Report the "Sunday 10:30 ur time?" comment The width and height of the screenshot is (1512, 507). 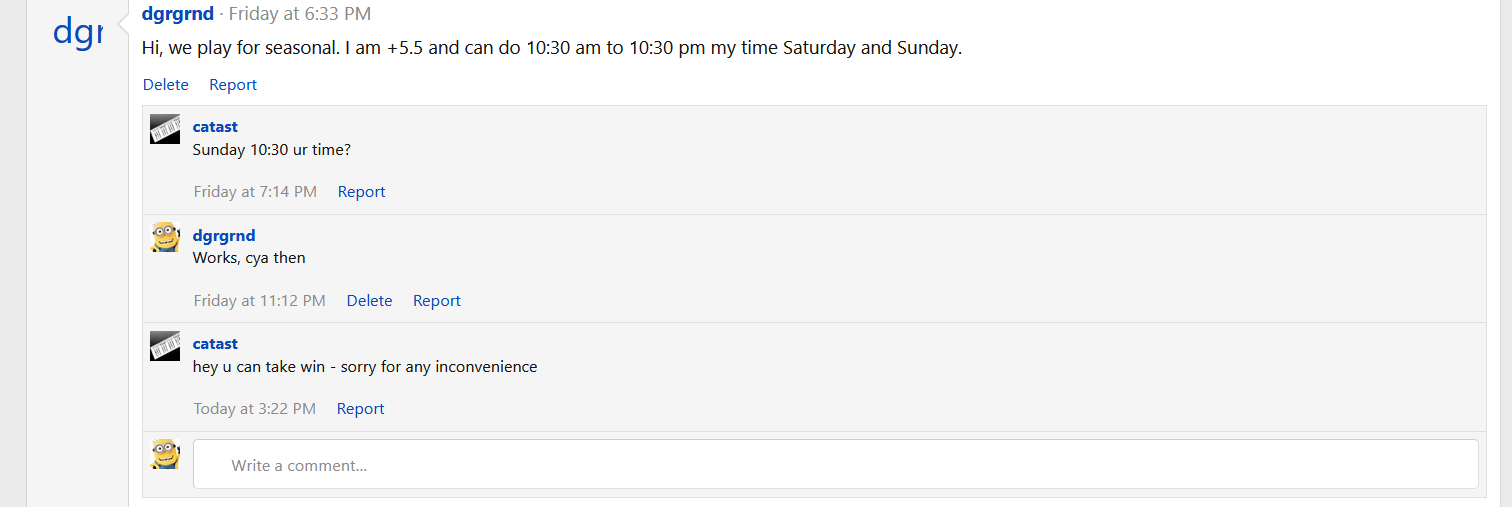coord(361,192)
